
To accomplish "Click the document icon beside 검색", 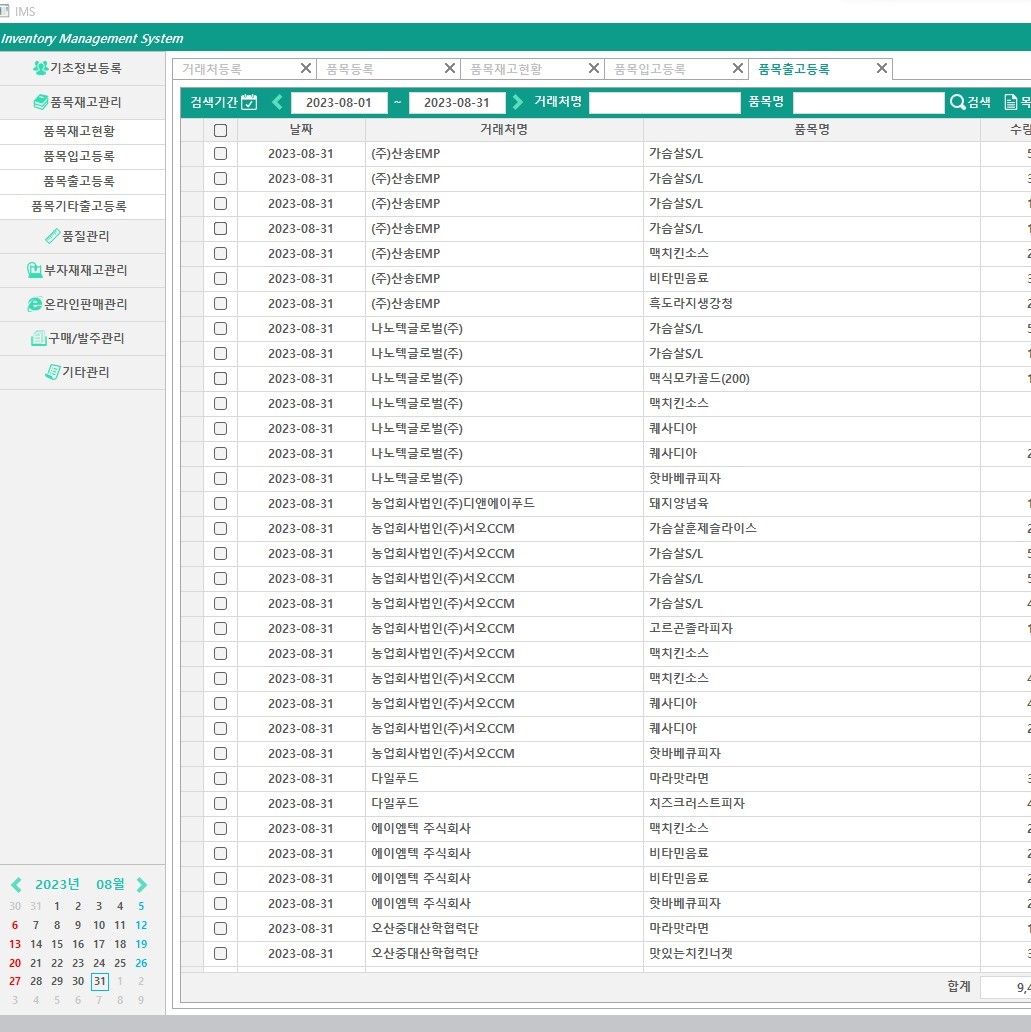I will pos(1011,102).
